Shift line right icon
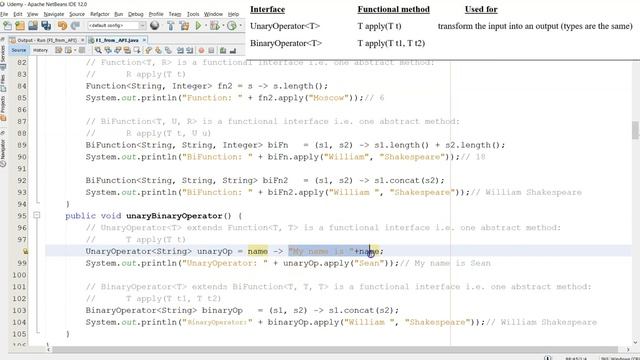Image resolution: width=640 pixels, height=360 pixels. (x=190, y=50)
